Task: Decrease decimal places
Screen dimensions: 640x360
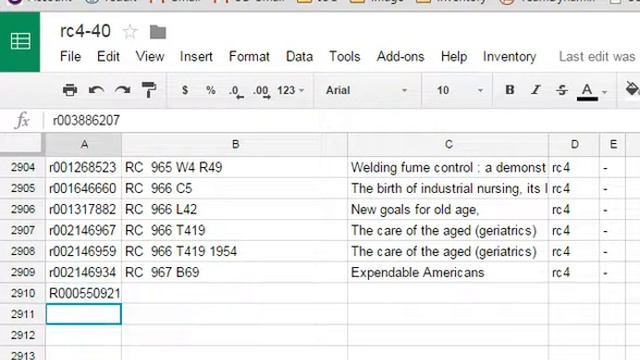Action: pos(236,91)
